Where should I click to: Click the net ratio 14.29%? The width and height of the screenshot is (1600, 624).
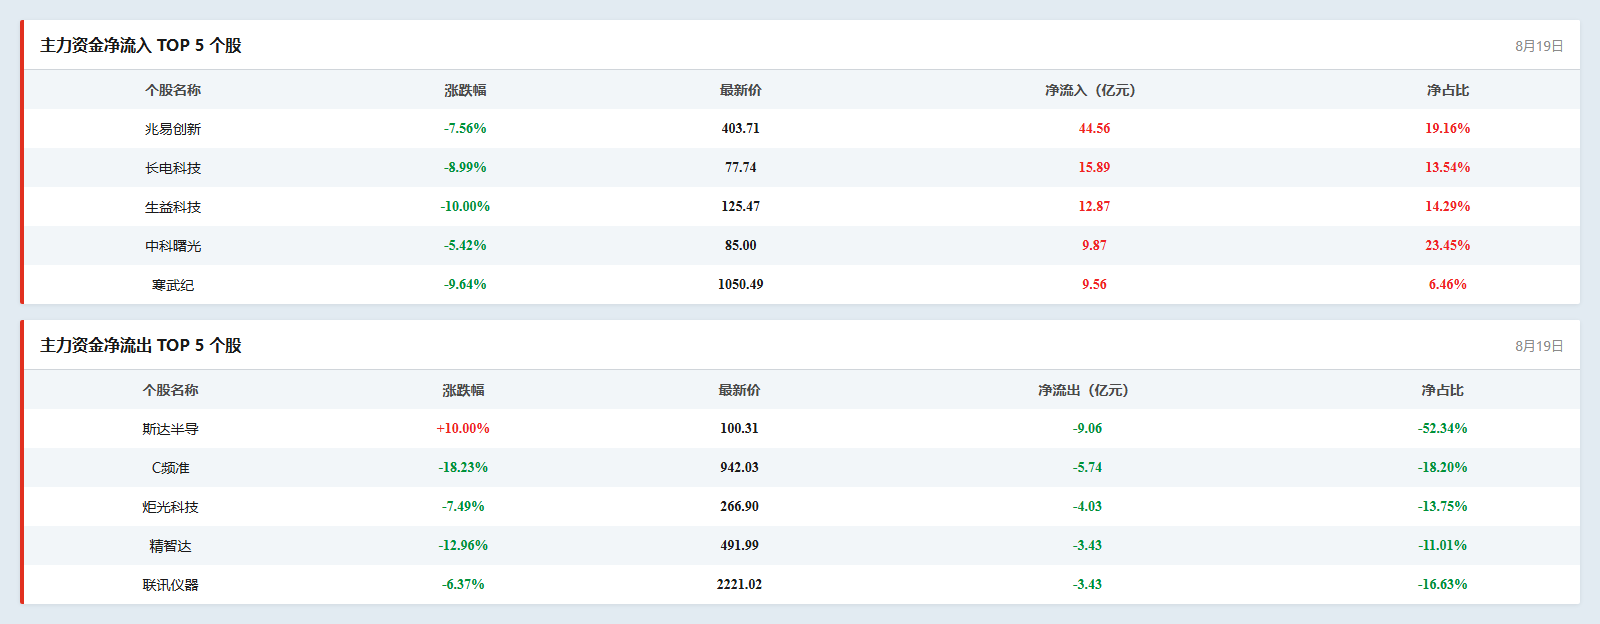[x=1448, y=207]
